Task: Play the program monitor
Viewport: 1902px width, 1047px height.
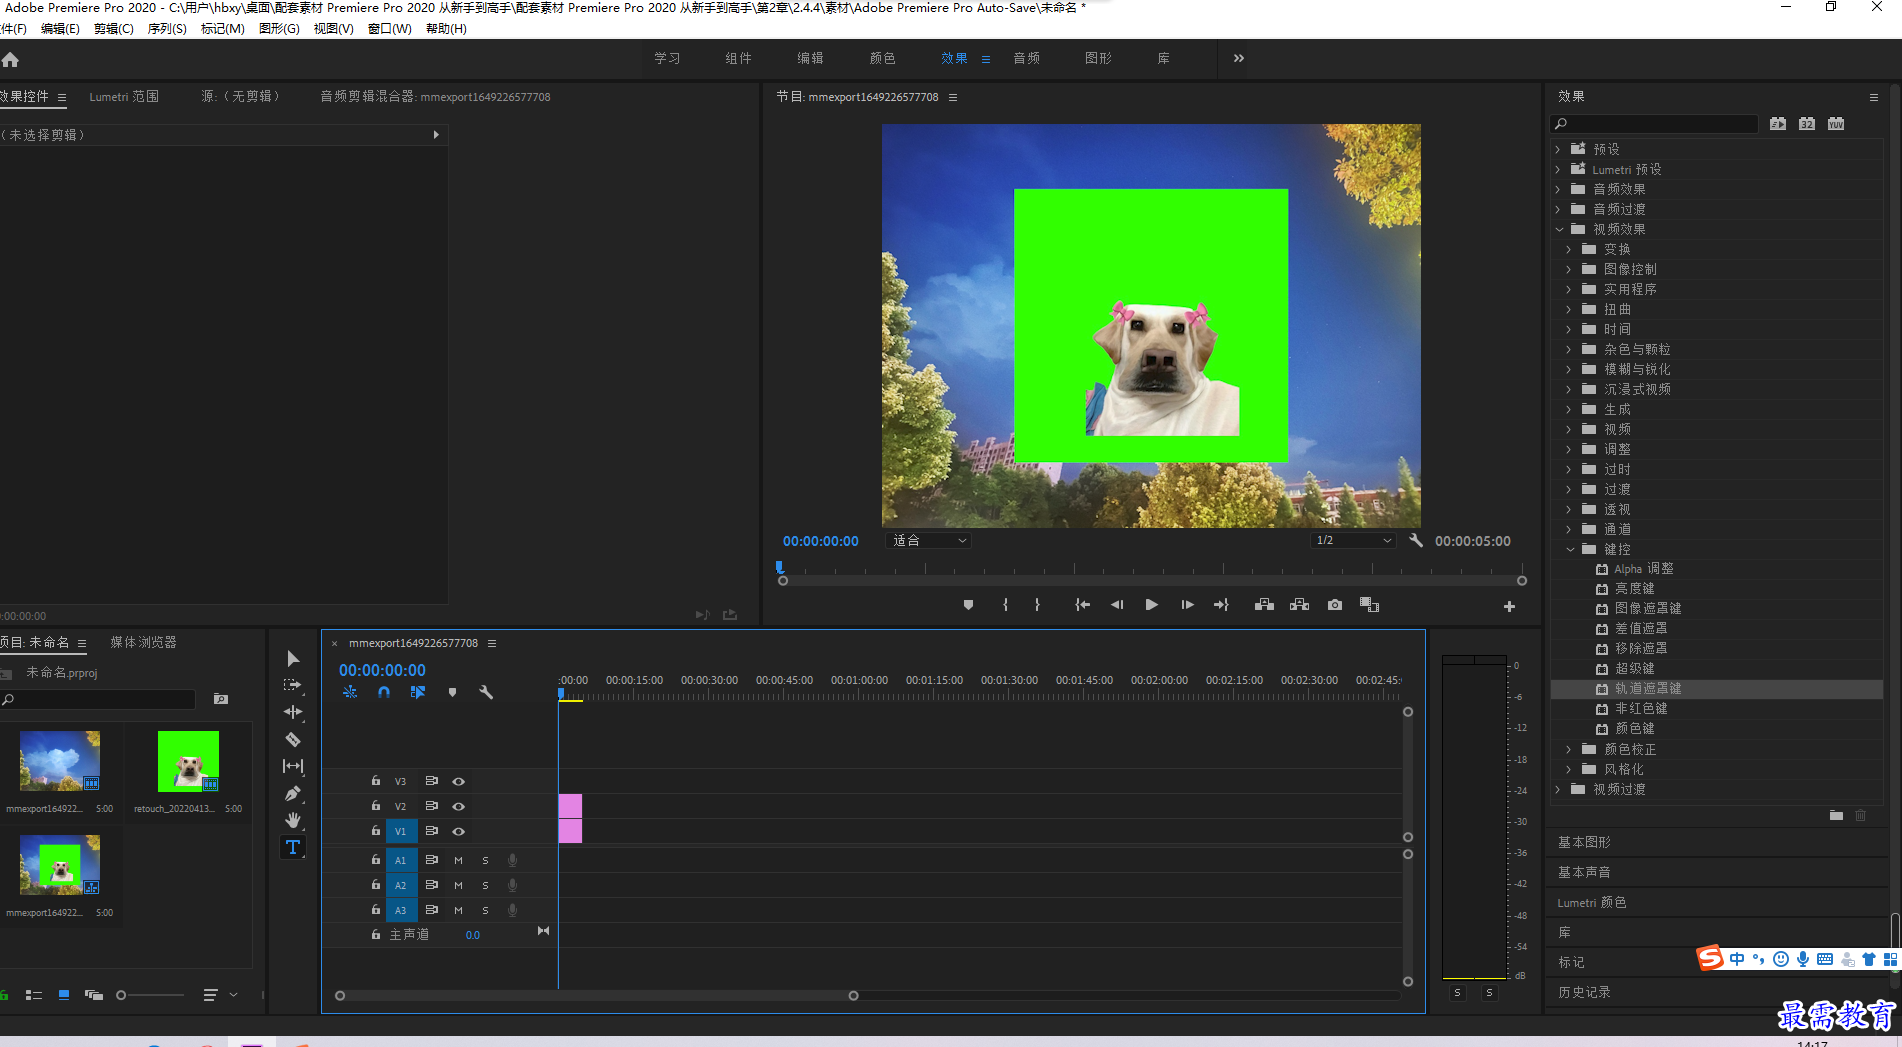Action: 1151,605
